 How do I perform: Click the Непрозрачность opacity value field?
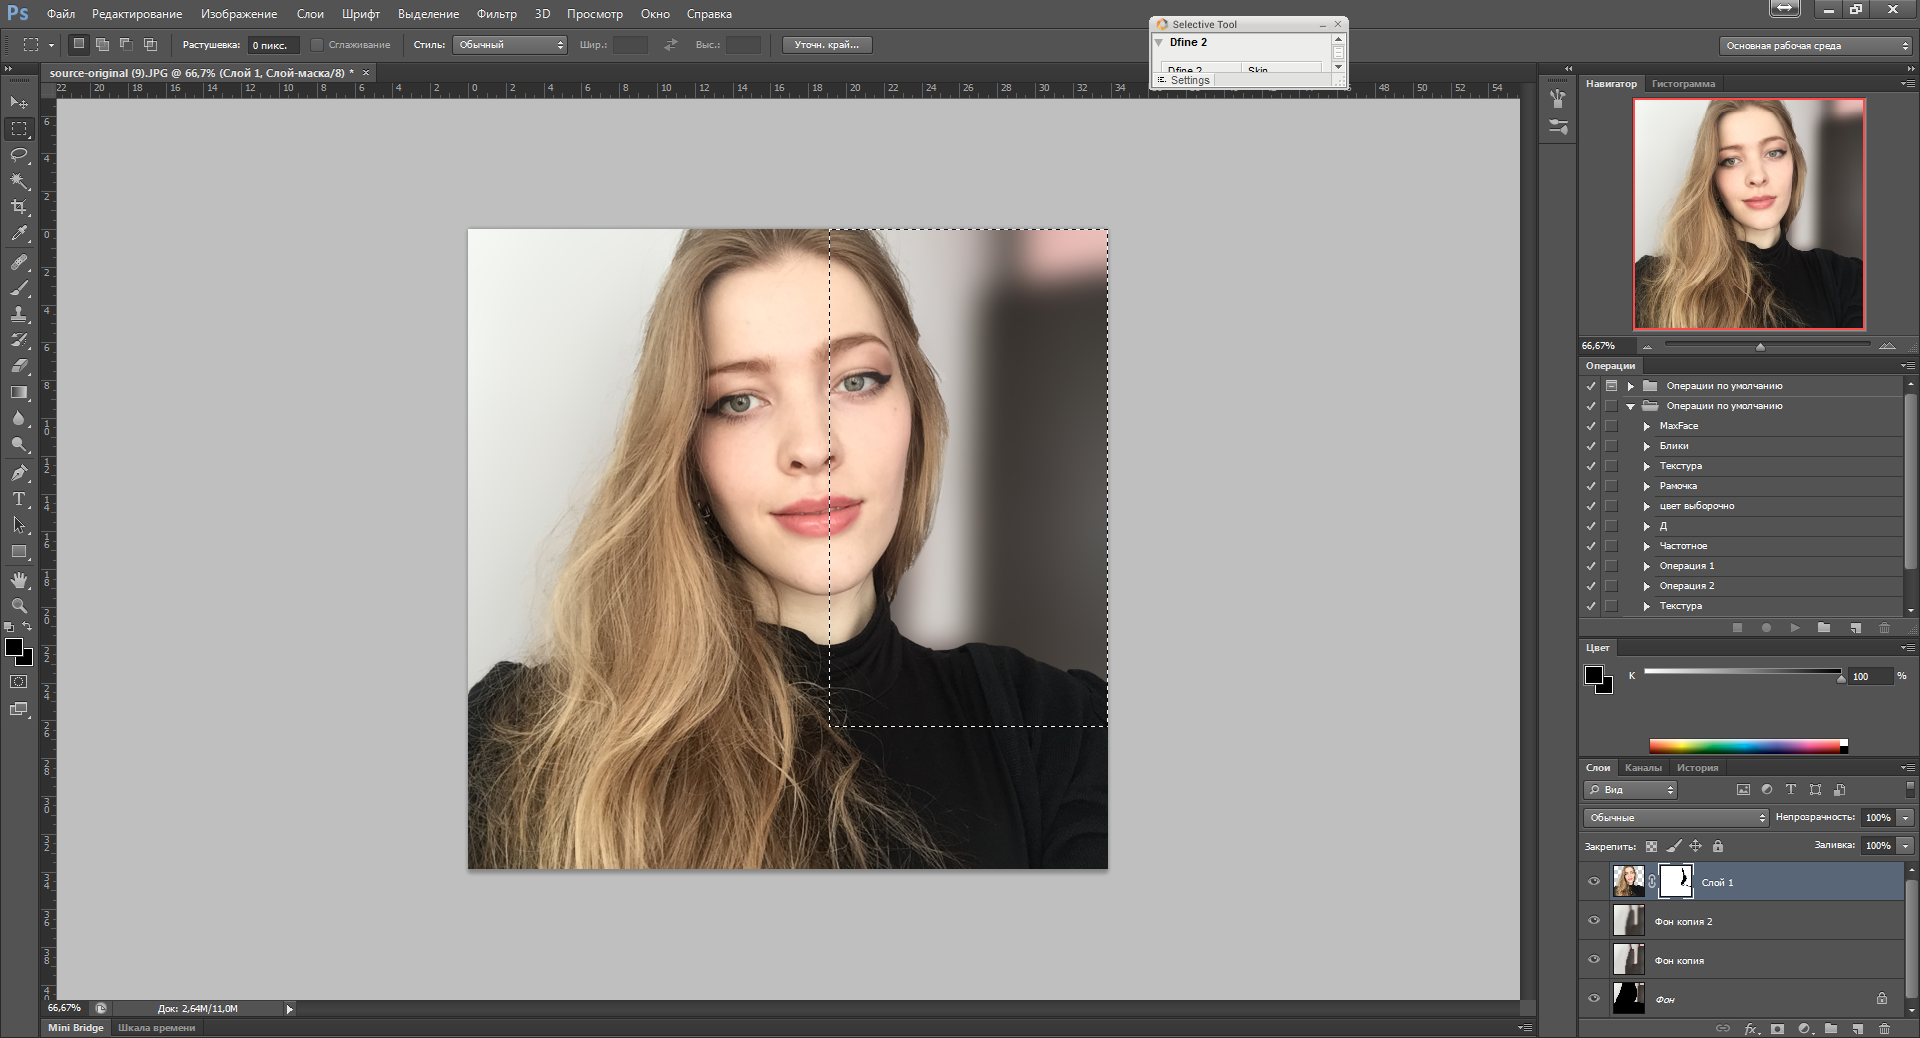pyautogui.click(x=1878, y=818)
